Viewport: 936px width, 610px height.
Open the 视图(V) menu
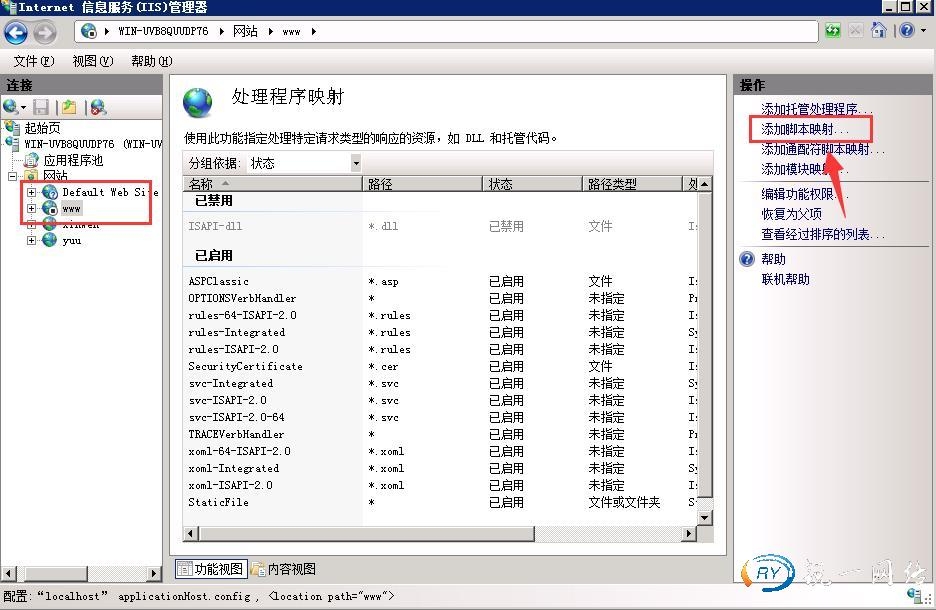click(92, 61)
